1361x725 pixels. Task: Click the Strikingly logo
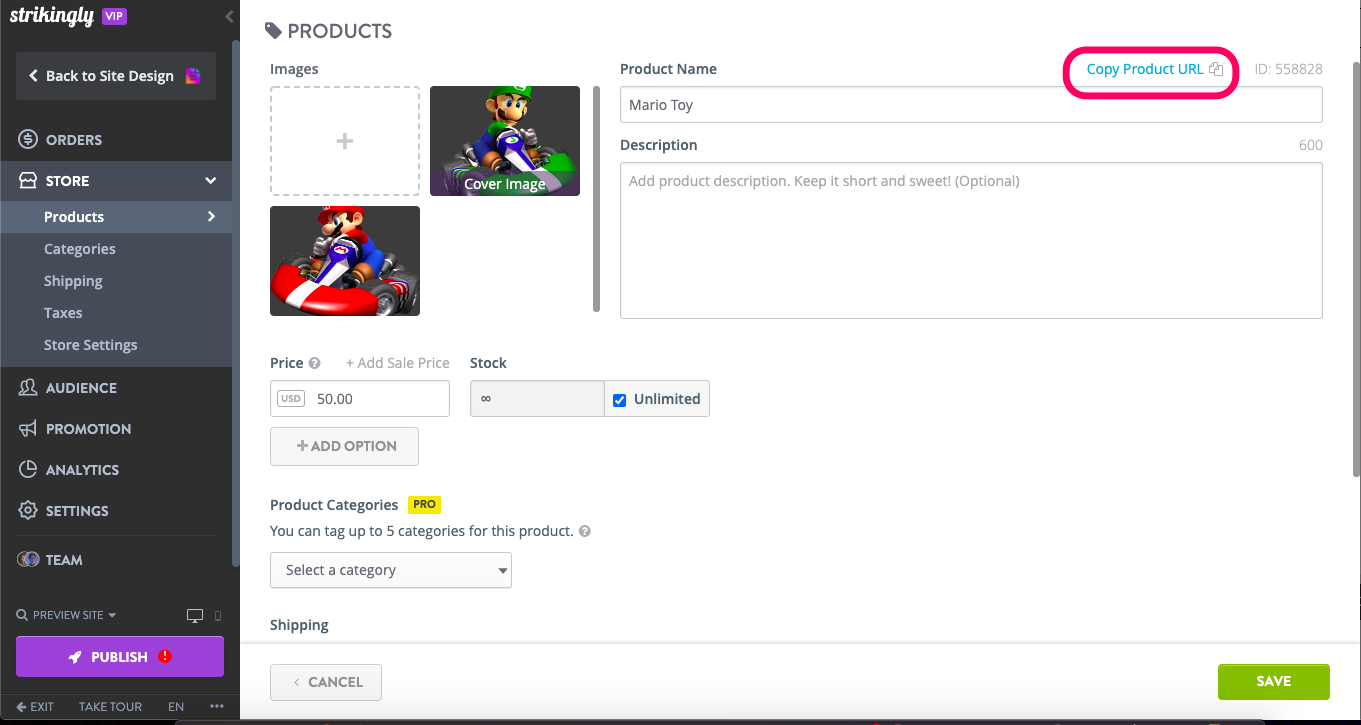point(52,16)
